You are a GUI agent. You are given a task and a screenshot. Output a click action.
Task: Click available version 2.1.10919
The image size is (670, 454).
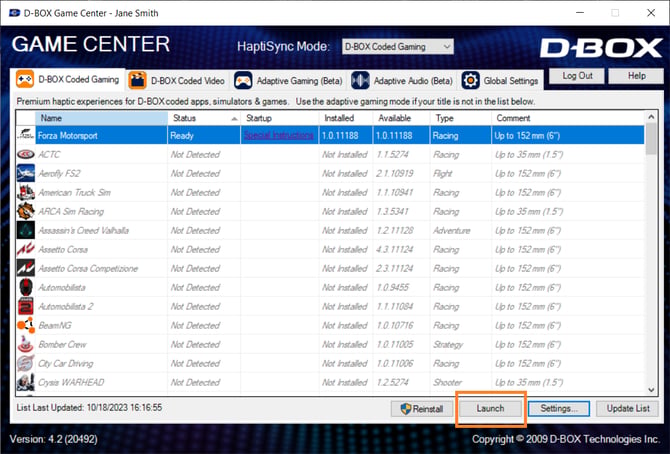pos(395,174)
